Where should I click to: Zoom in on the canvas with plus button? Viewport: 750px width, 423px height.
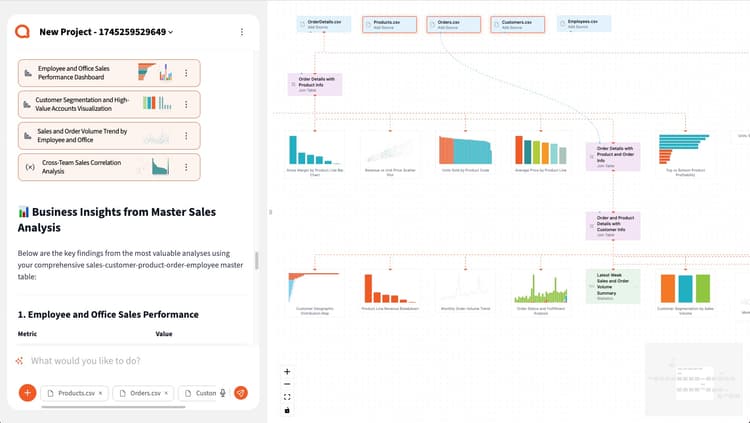(x=287, y=371)
